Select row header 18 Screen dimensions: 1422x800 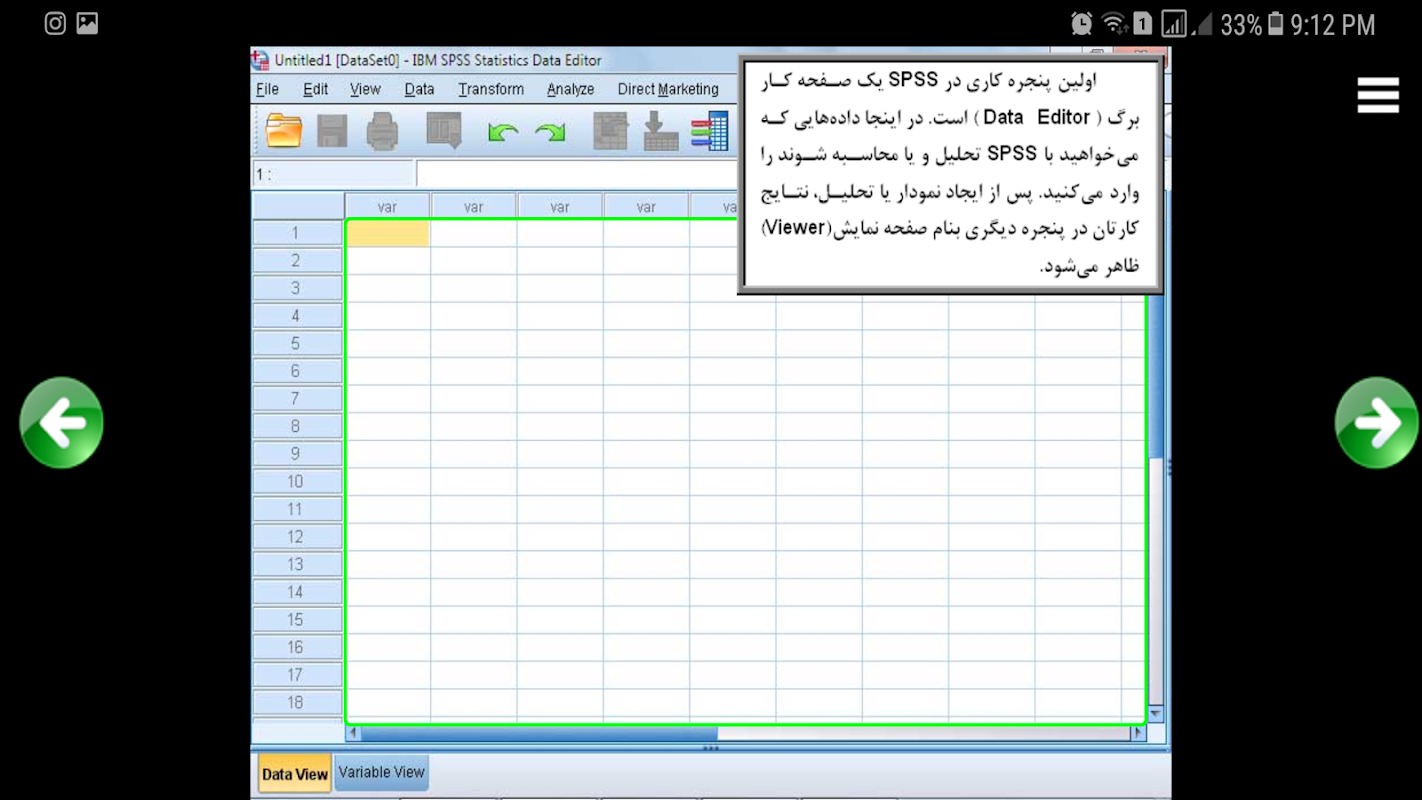pos(297,703)
